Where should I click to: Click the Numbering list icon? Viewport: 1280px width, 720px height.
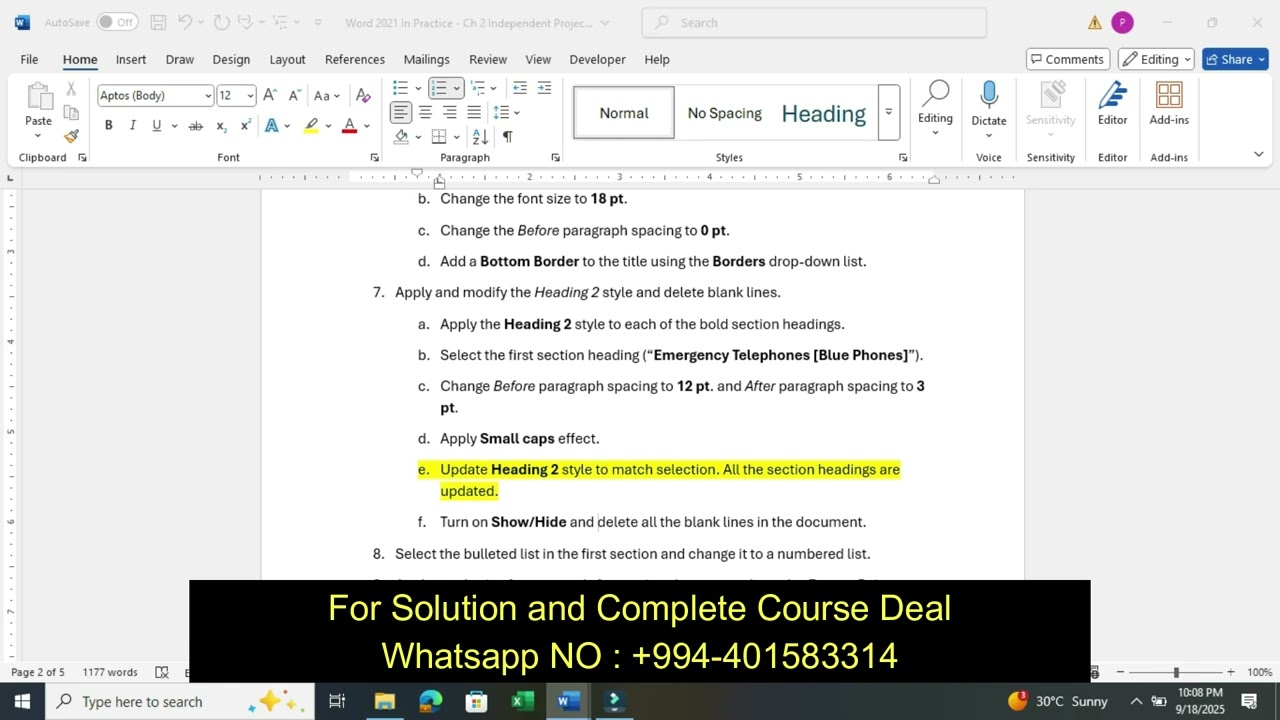click(439, 88)
